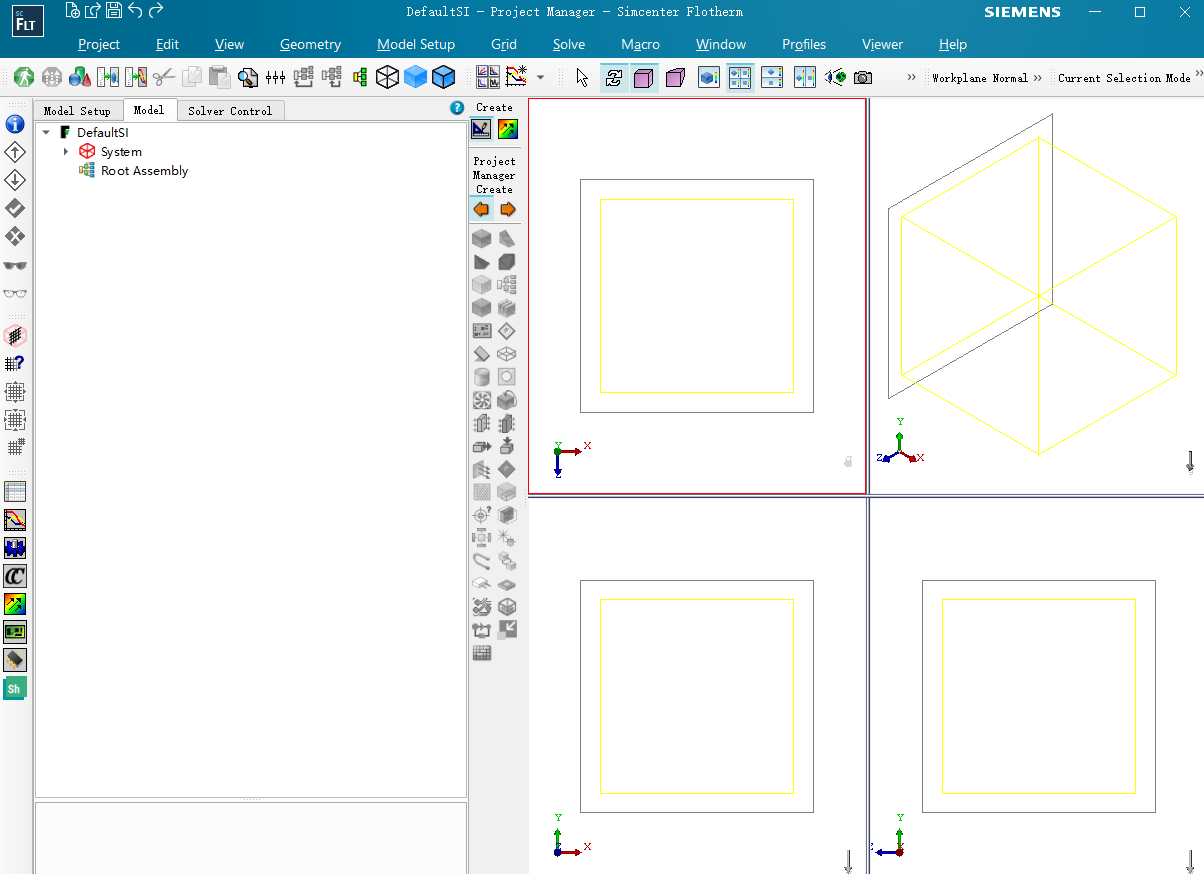Viewport: 1204px width, 874px height.
Task: Switch to the Solver Control tab
Action: pos(230,111)
